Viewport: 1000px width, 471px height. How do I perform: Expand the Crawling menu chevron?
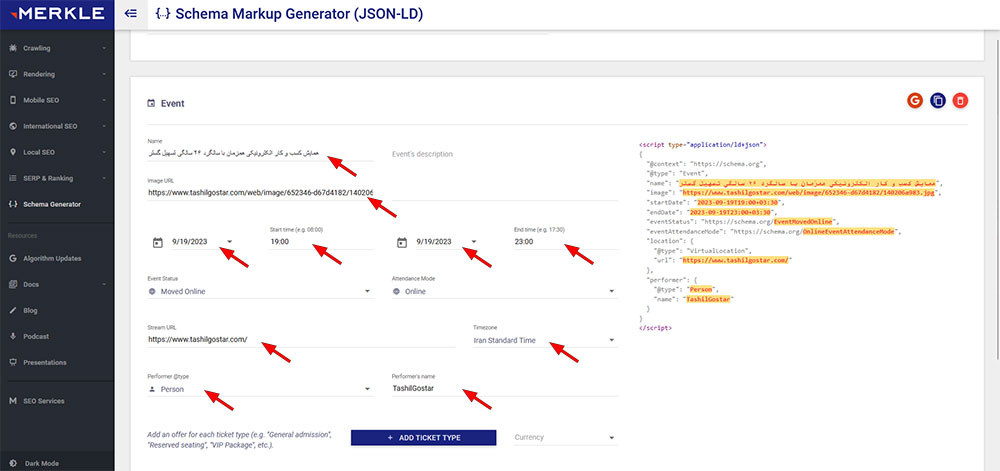tap(103, 48)
